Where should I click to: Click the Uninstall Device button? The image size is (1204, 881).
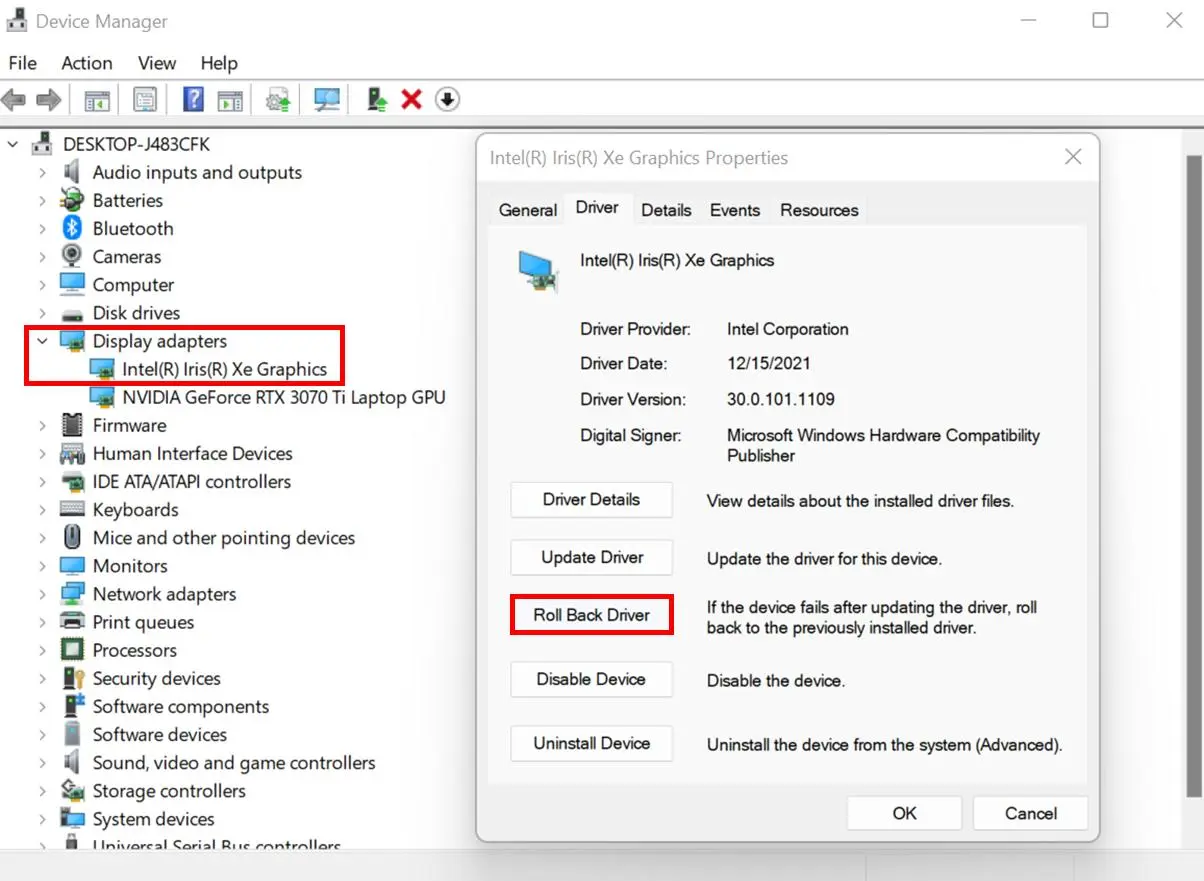(591, 743)
